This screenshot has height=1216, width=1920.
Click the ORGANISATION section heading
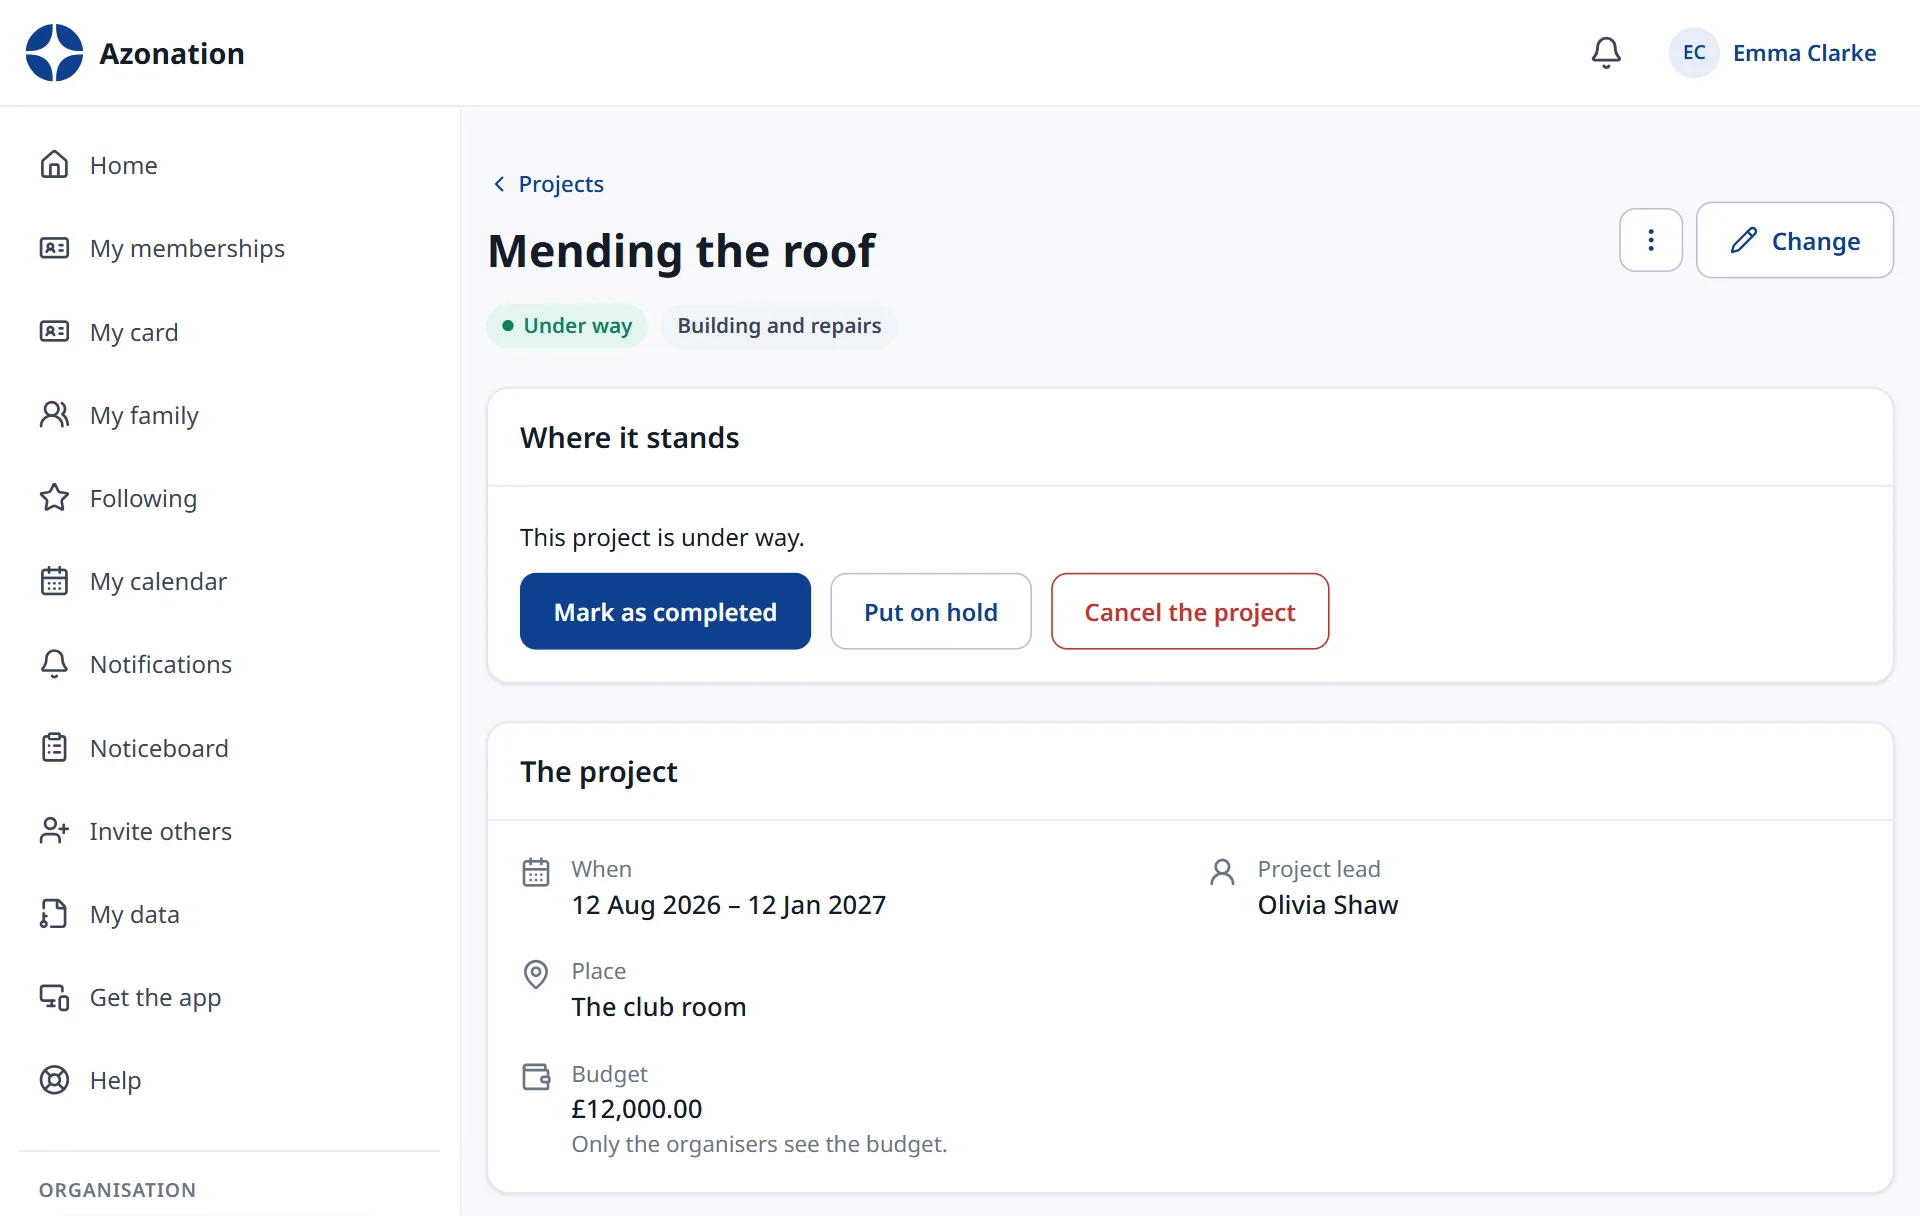point(117,1190)
